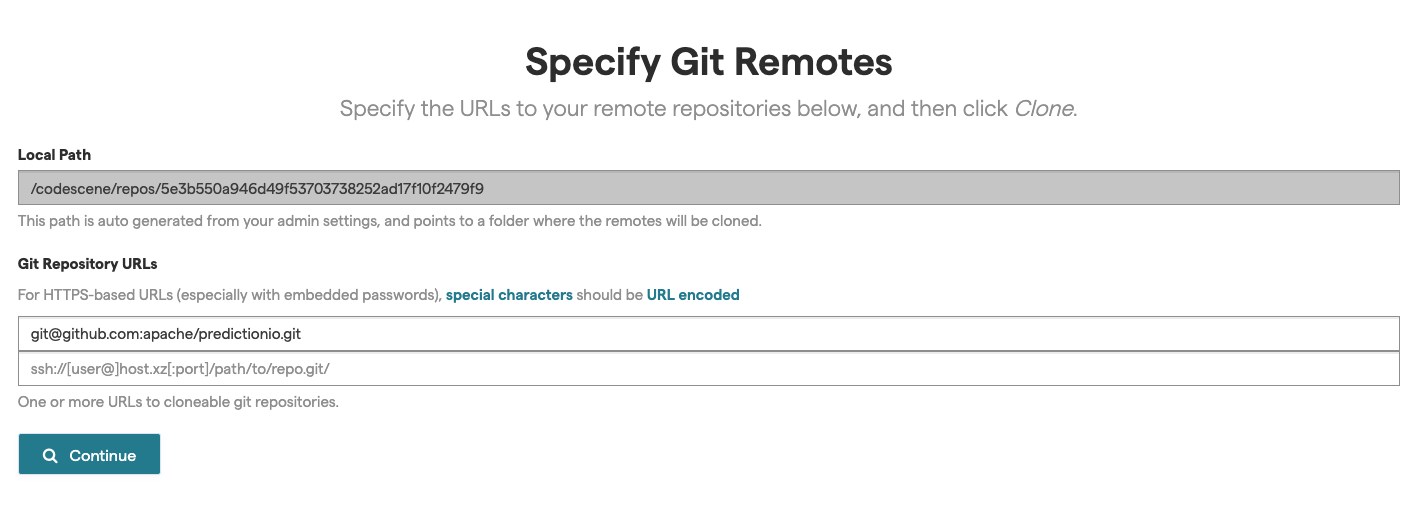Click the magnifier icon on Continue button
Viewport: 1421px width, 508px height.
coord(50,456)
